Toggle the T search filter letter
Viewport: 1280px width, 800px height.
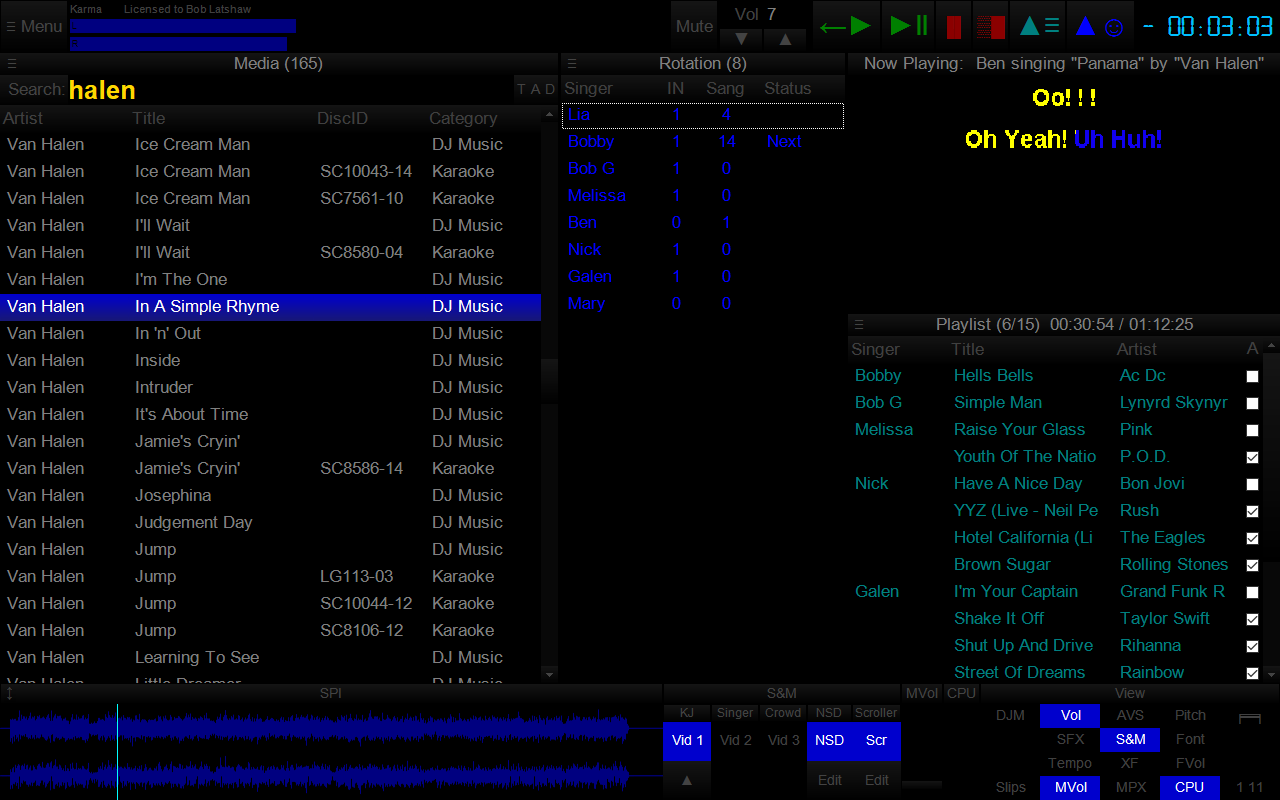click(521, 89)
